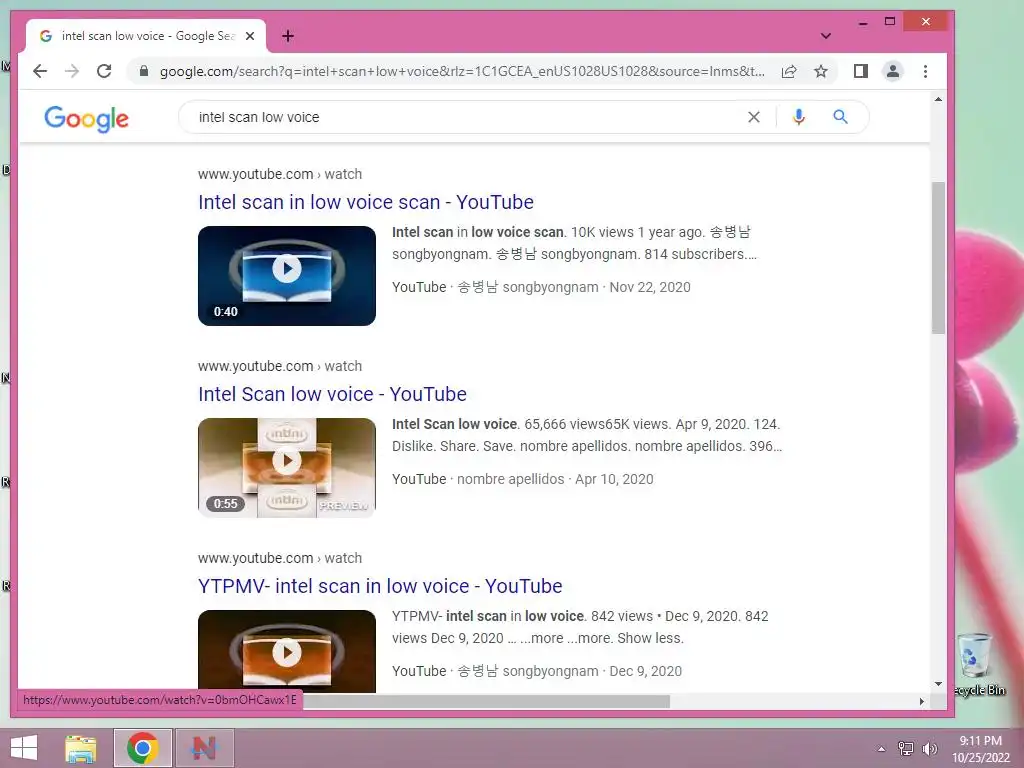
Task: Select the 'intel scan low voice - Google Search' tab
Action: [x=146, y=36]
